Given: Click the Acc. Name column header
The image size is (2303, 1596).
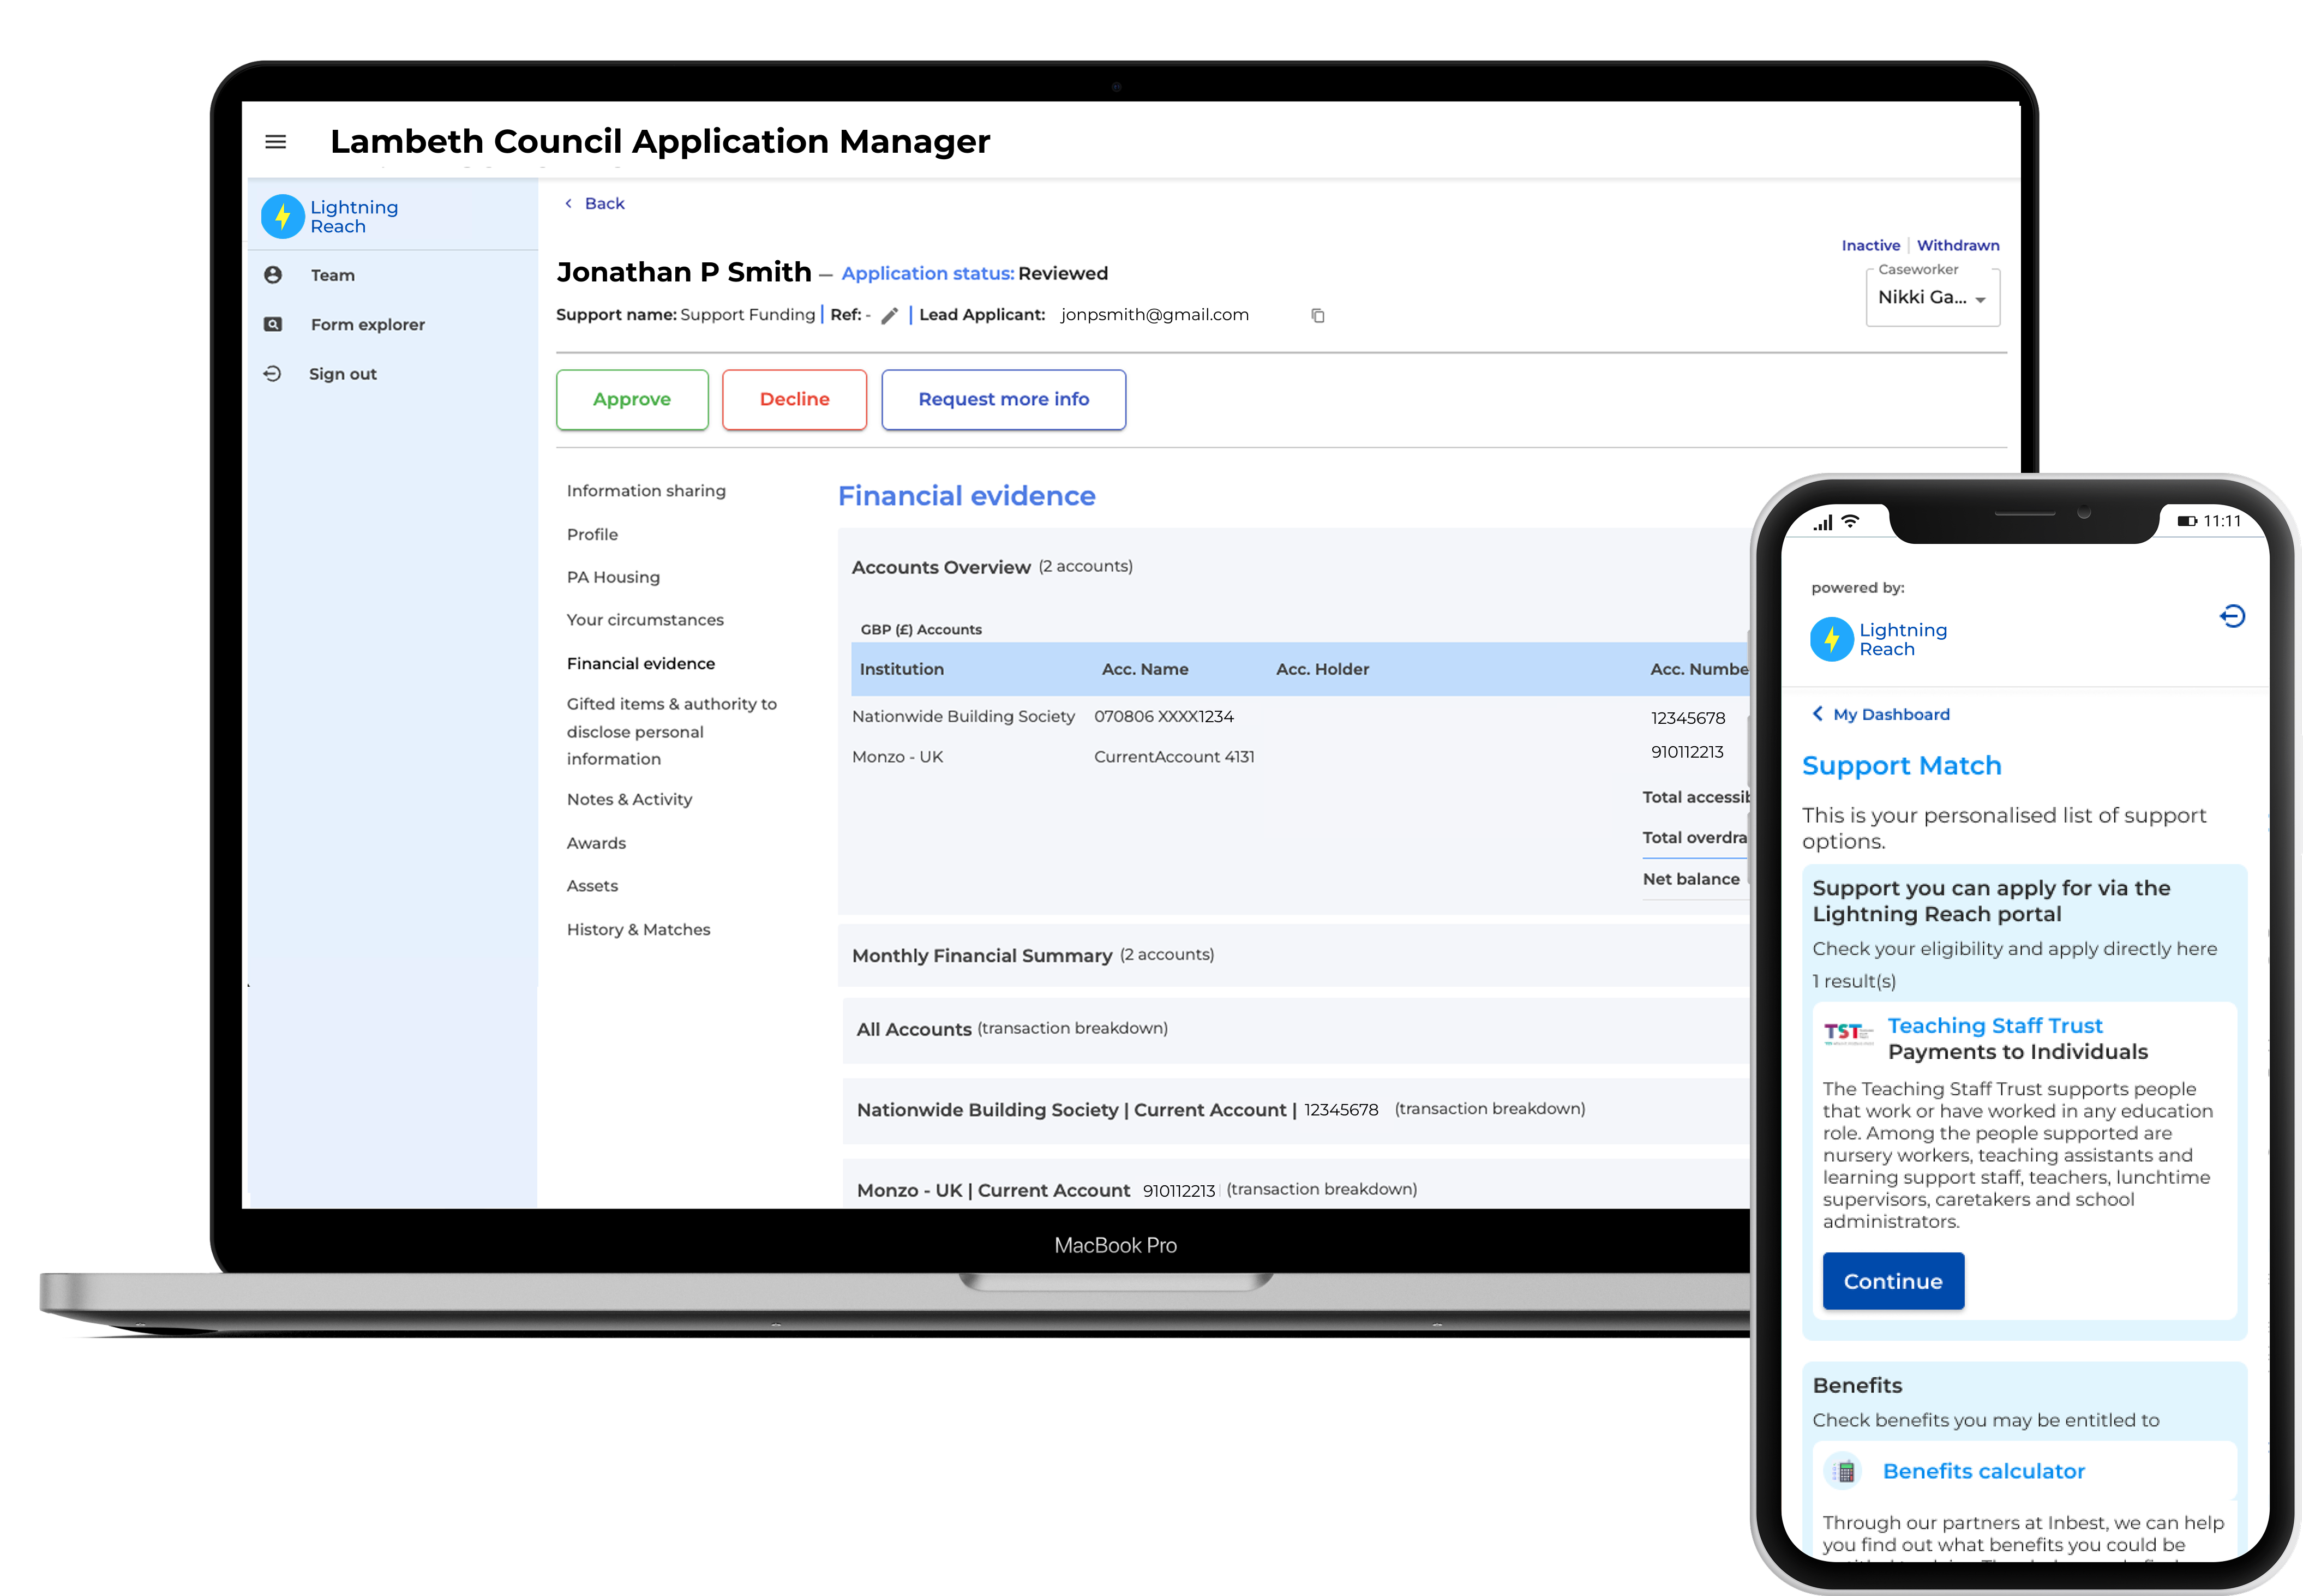Looking at the screenshot, I should click(1145, 669).
